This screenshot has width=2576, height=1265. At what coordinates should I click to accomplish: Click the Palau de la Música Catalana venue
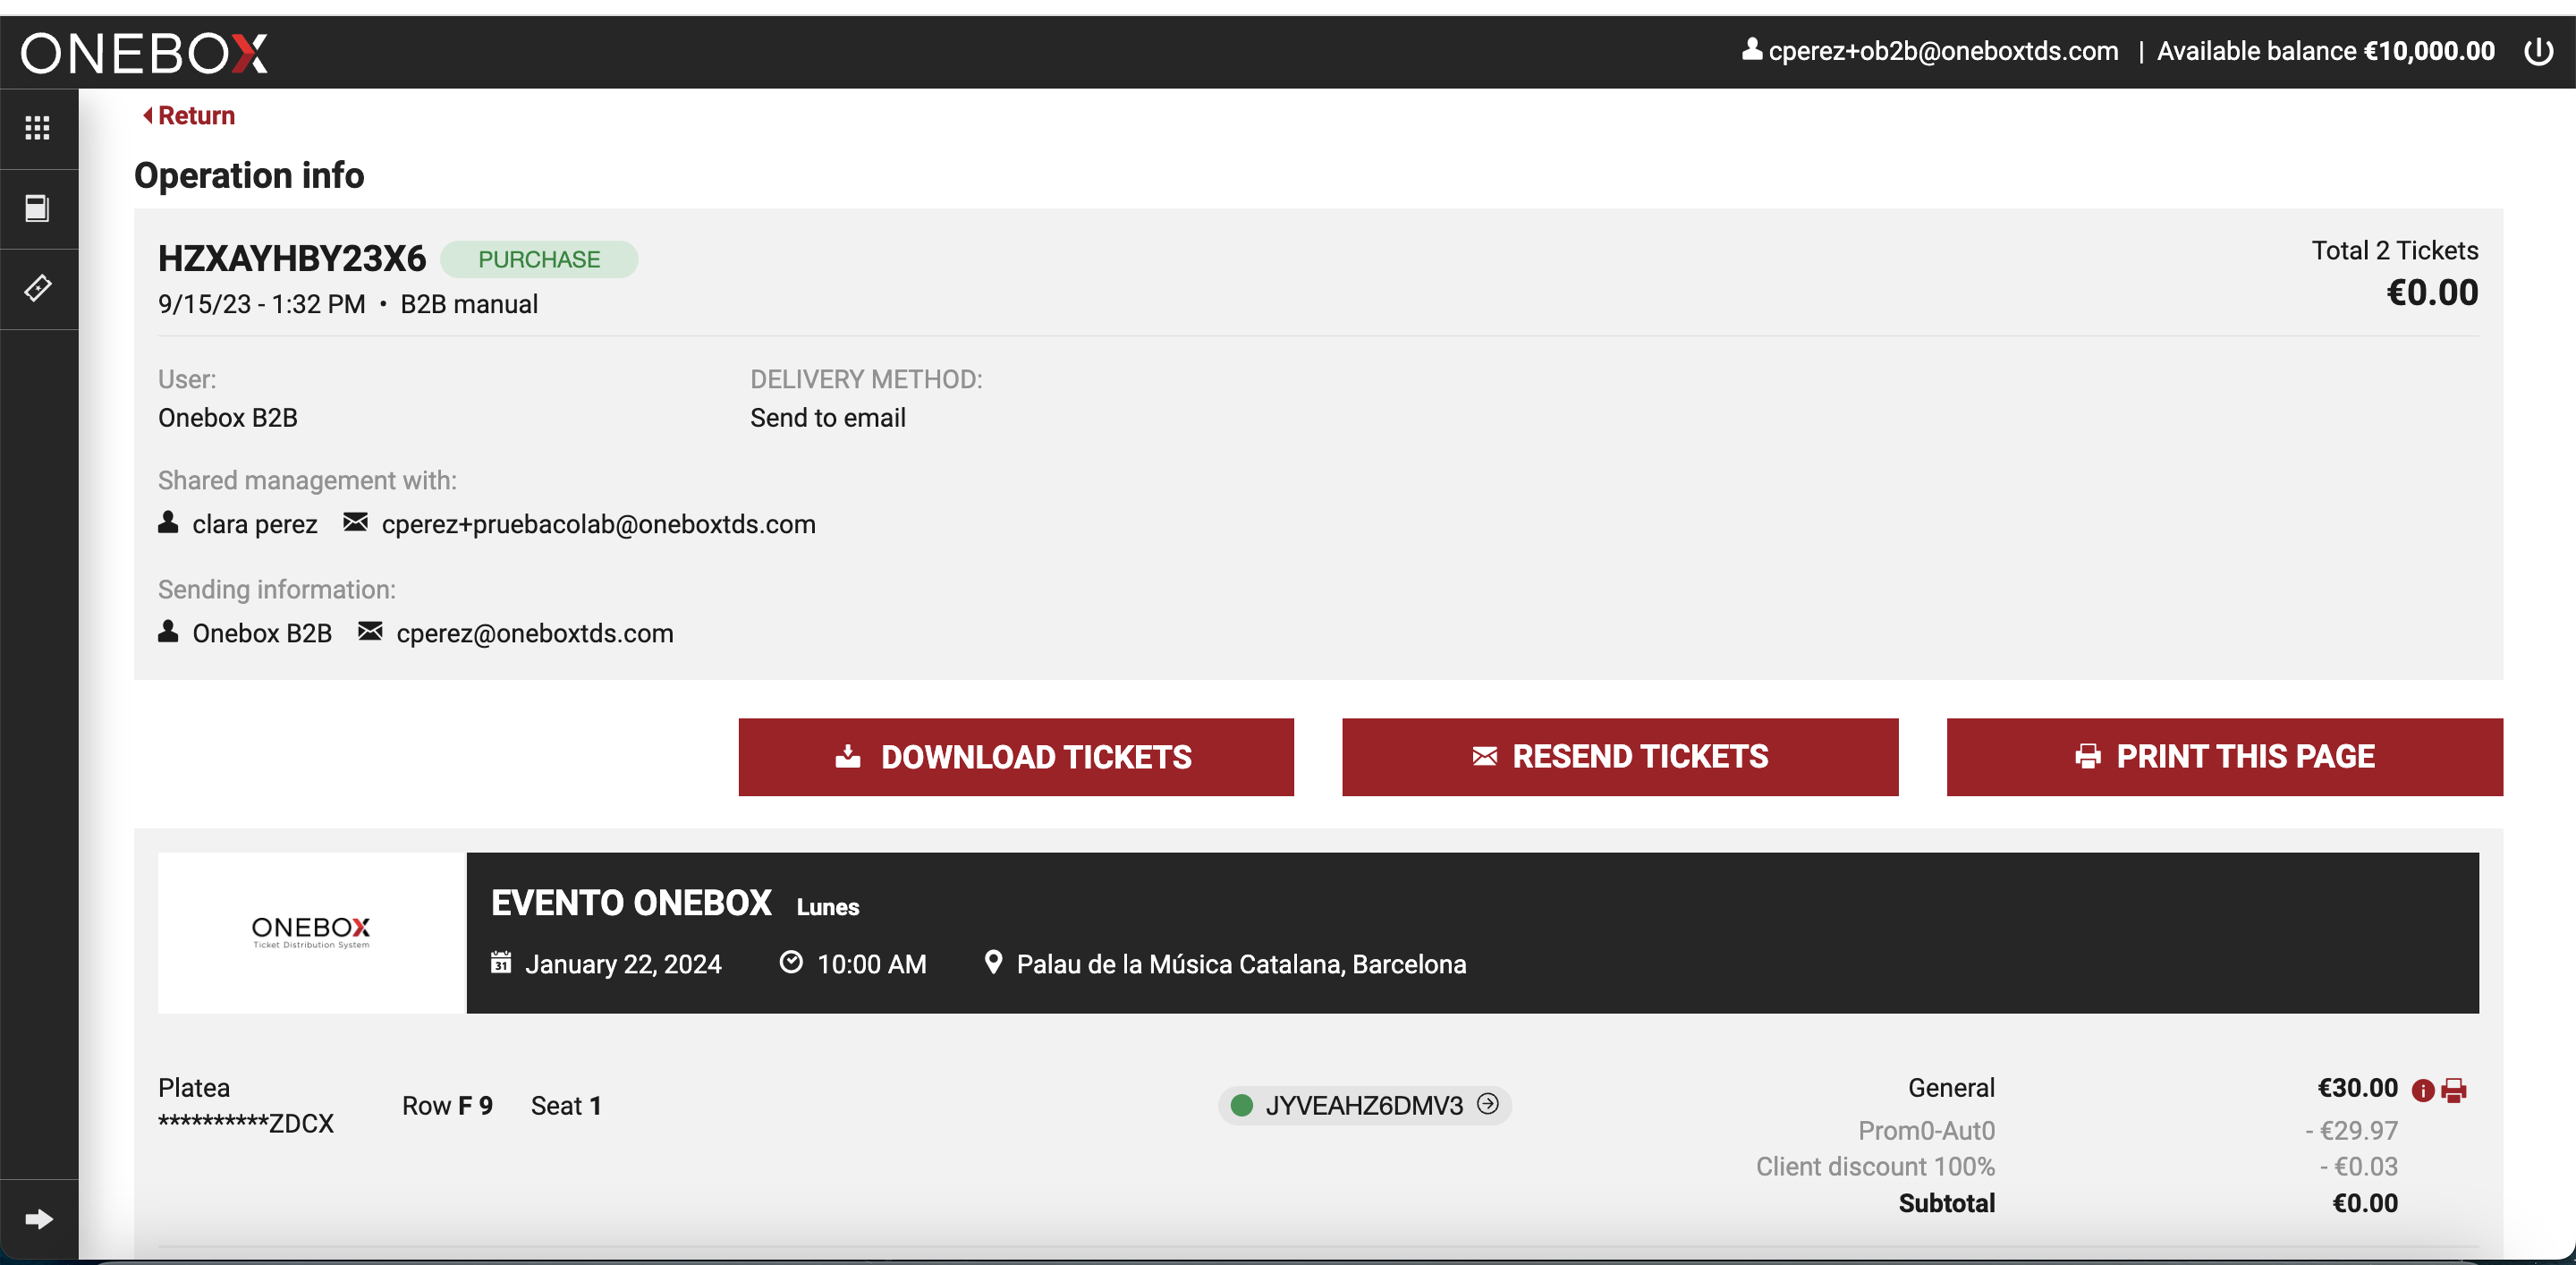pos(1241,964)
